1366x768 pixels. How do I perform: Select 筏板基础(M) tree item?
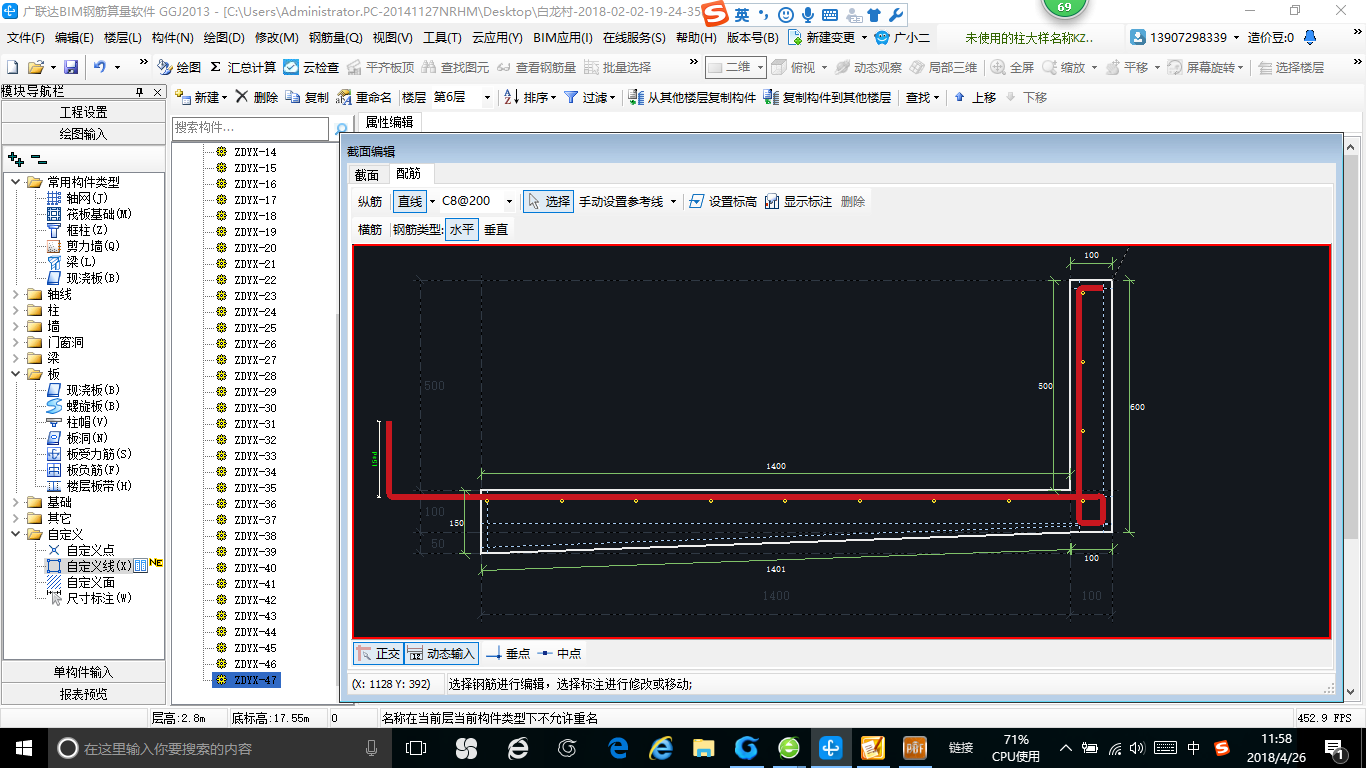coord(90,214)
